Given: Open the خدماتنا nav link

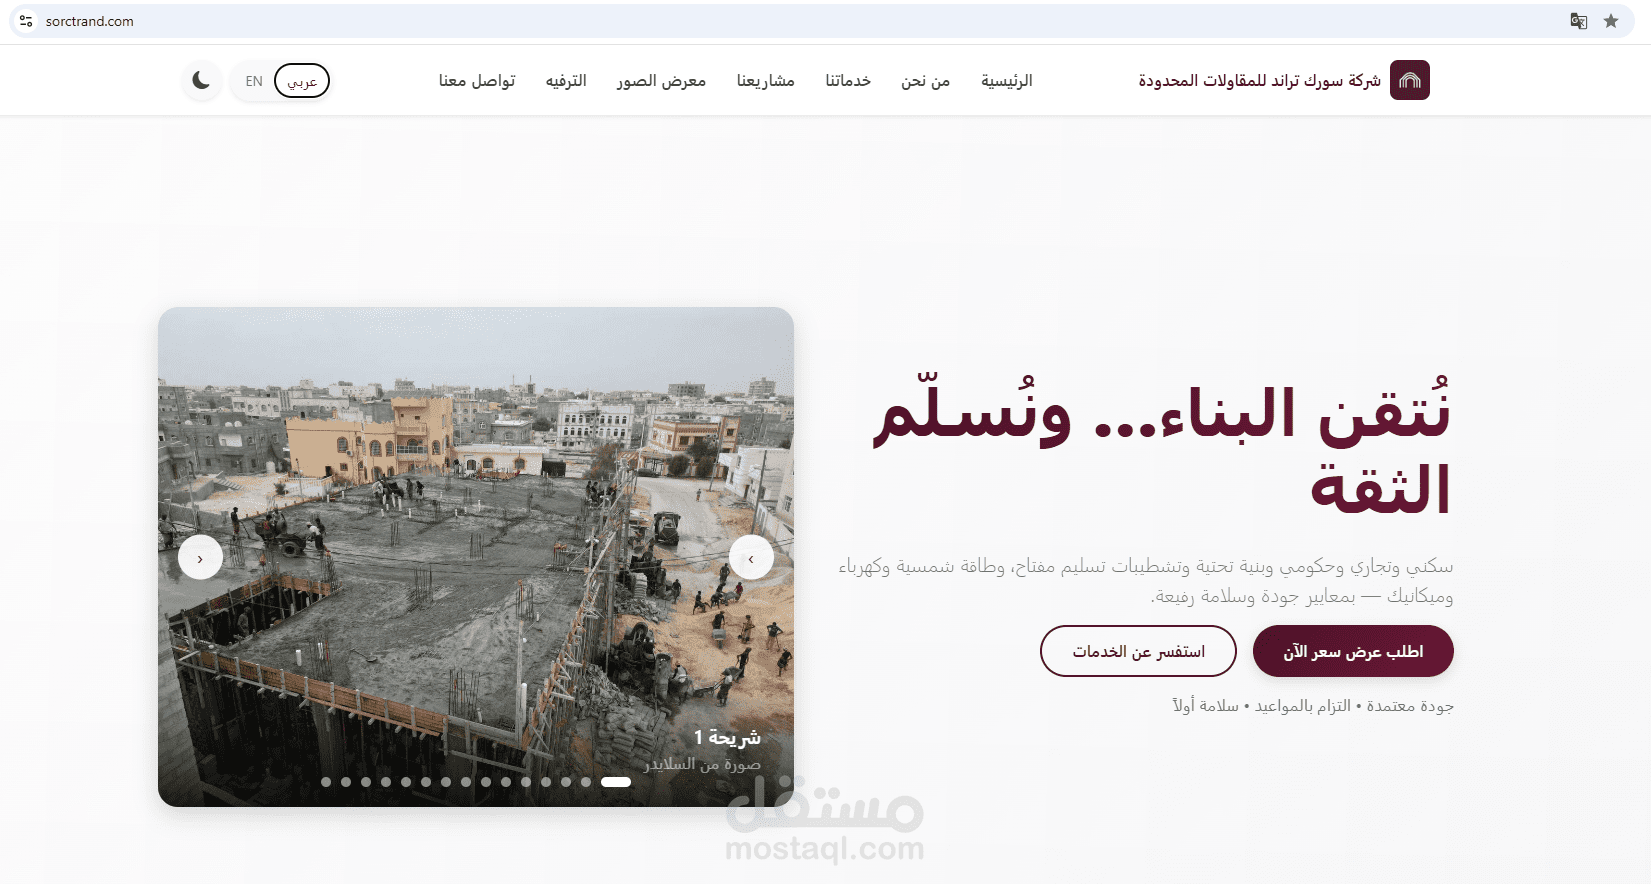Looking at the screenshot, I should click(x=848, y=80).
